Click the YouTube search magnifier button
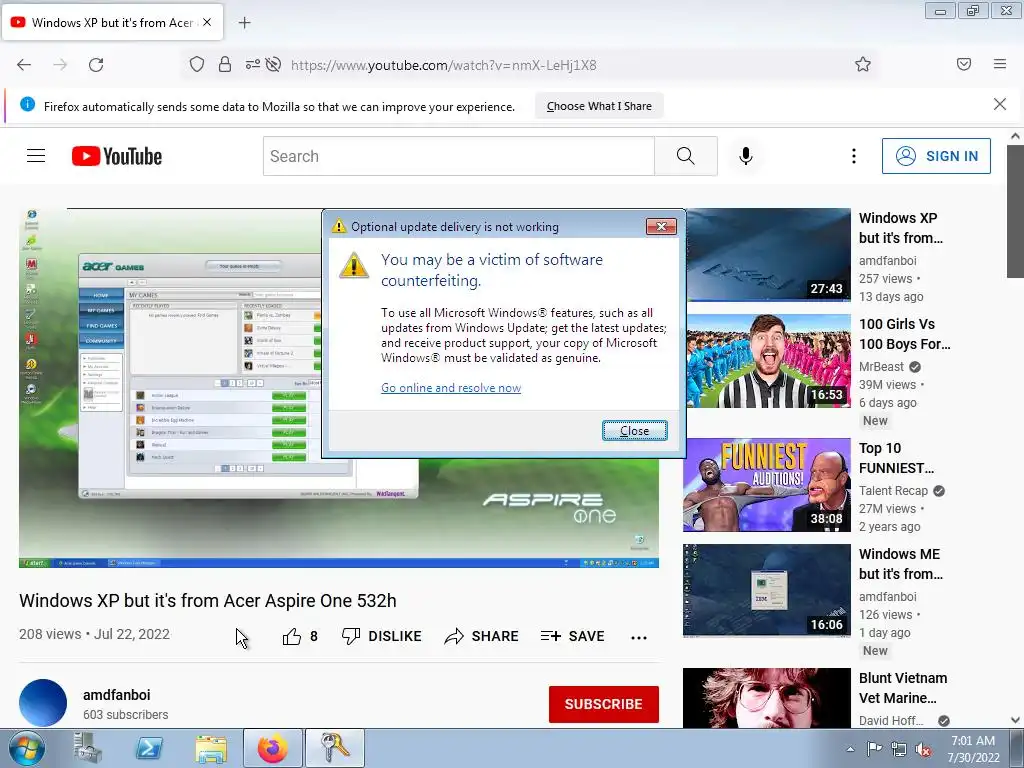 tap(686, 156)
